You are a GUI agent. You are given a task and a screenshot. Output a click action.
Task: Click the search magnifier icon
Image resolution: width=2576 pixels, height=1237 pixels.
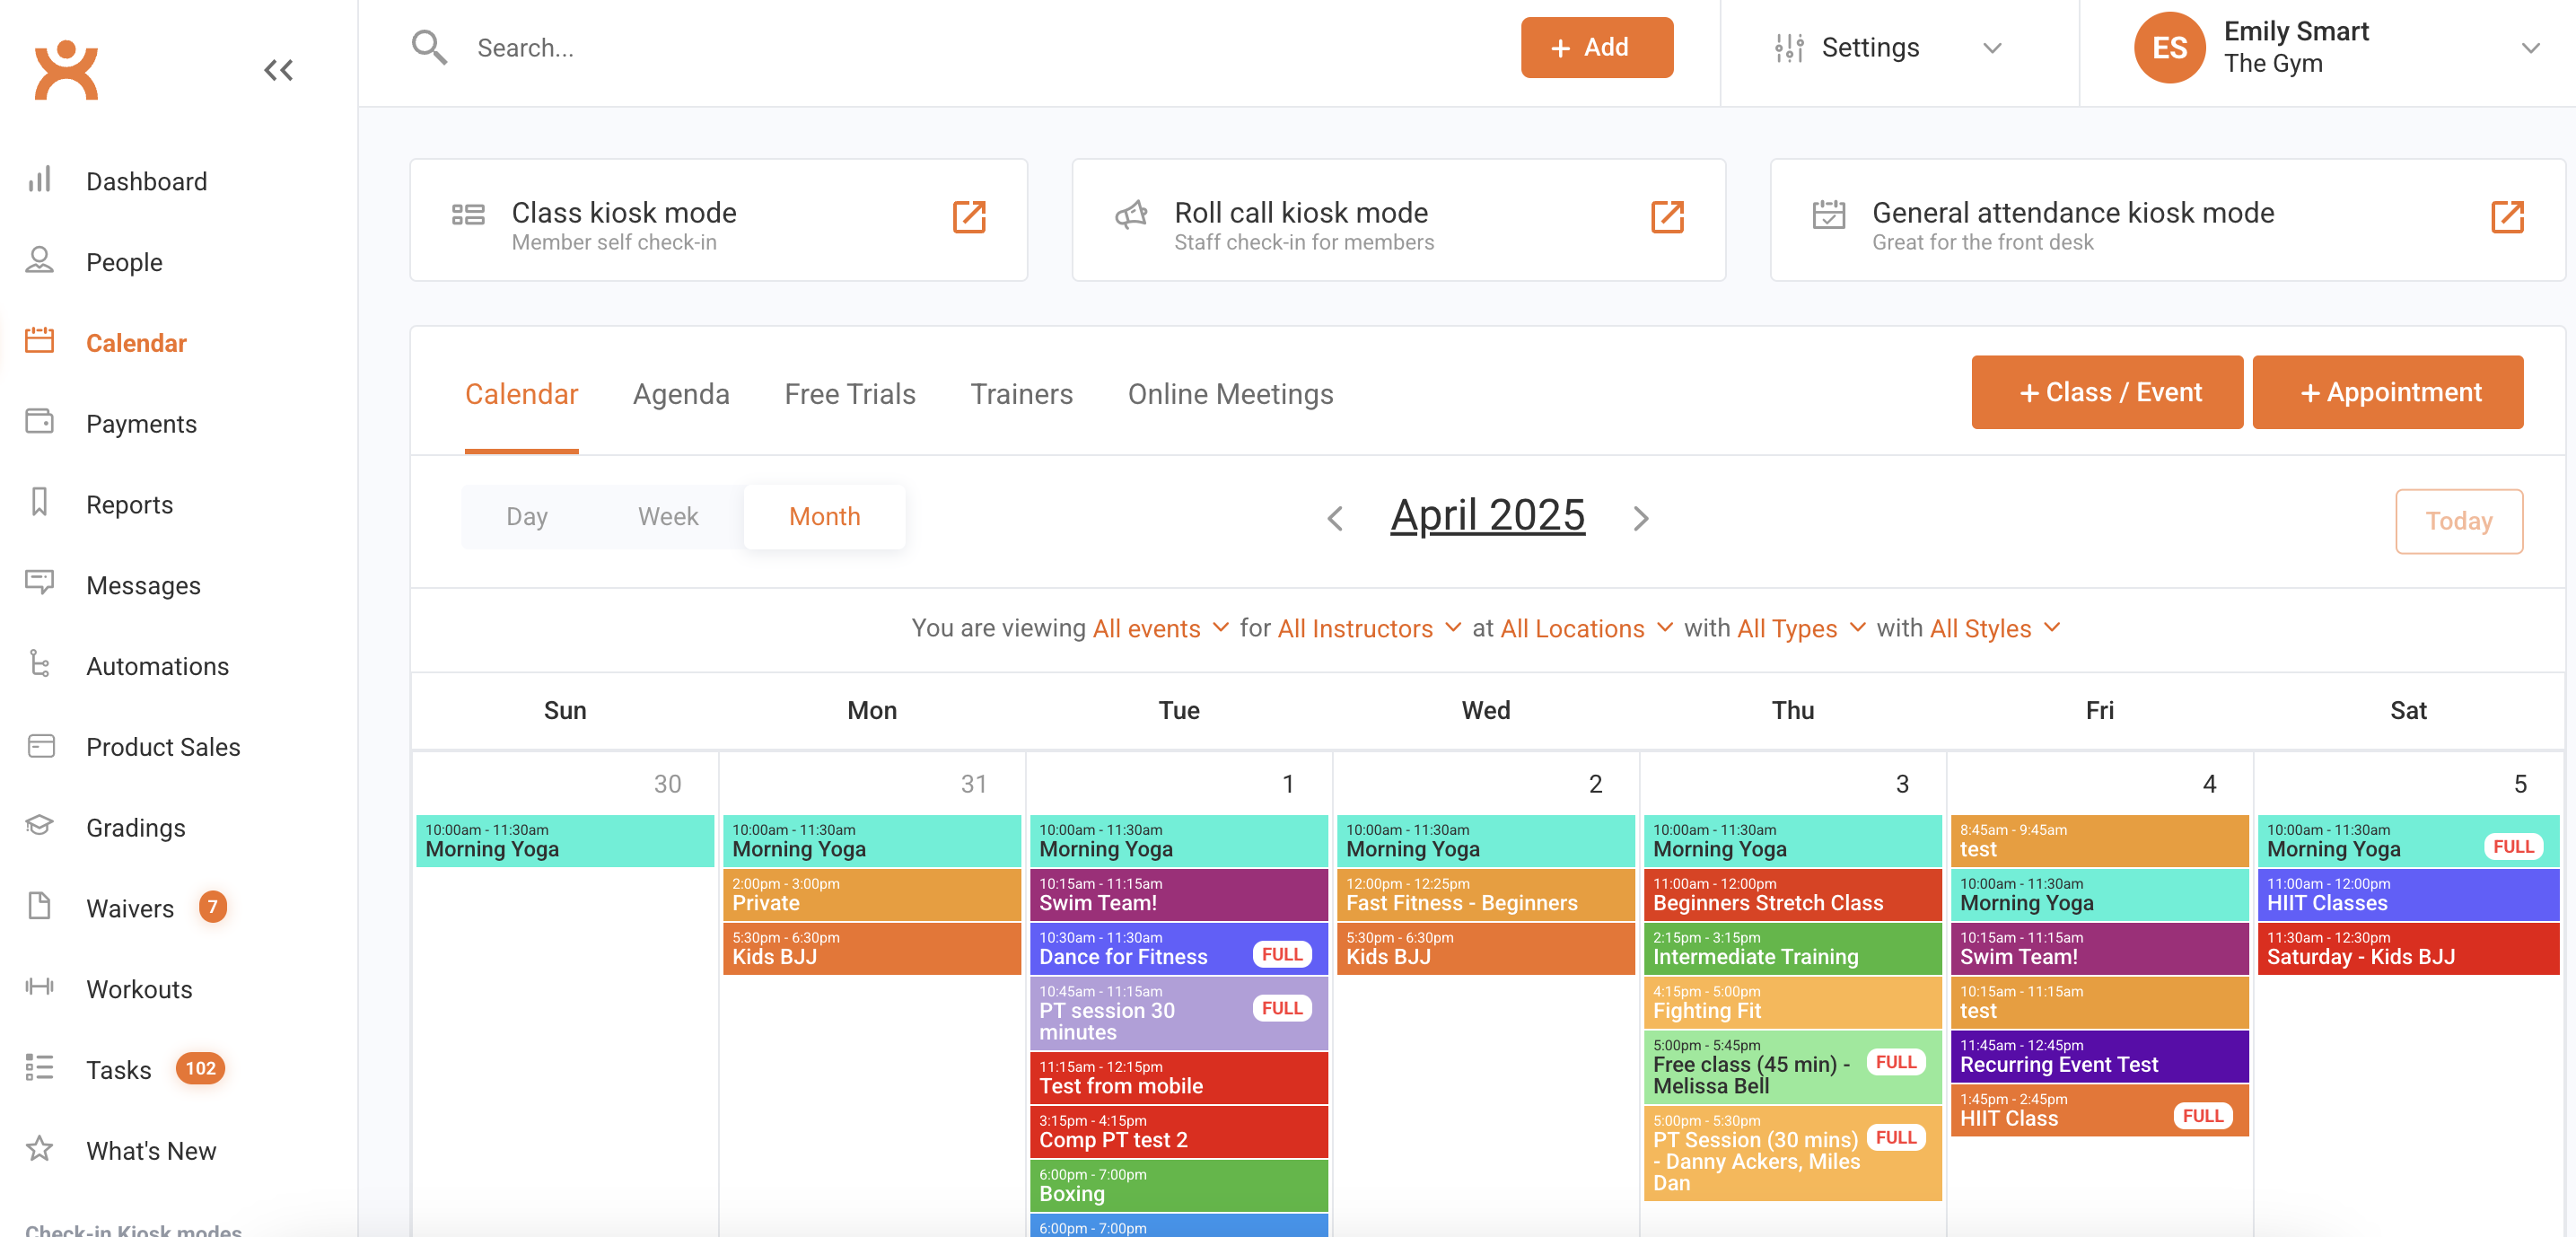coord(429,47)
